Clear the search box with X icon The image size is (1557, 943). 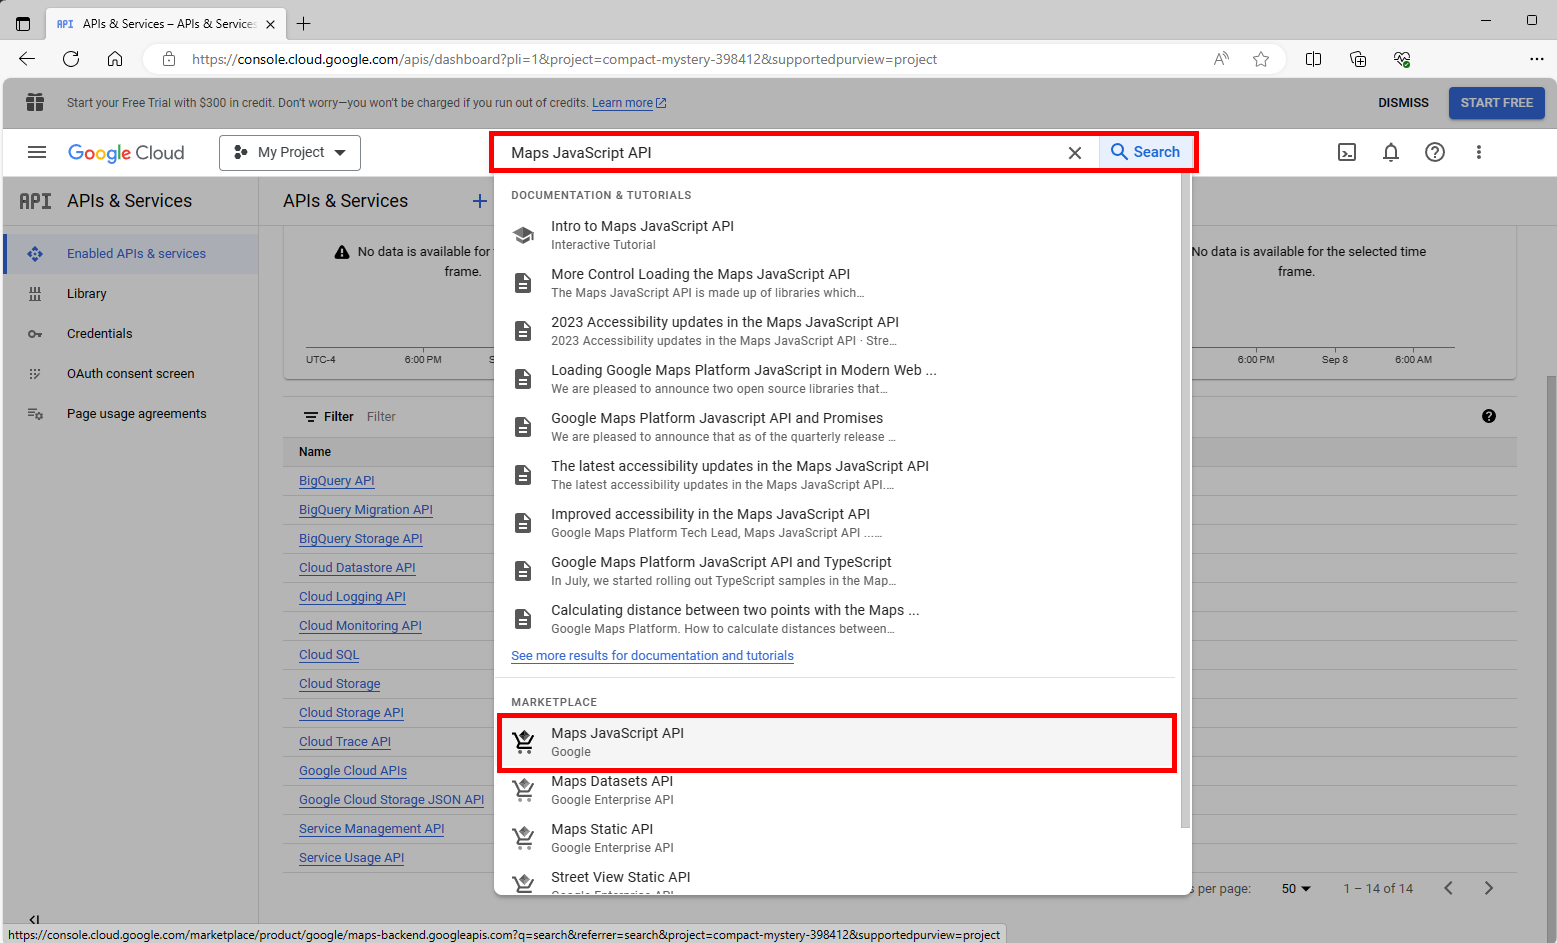1075,153
